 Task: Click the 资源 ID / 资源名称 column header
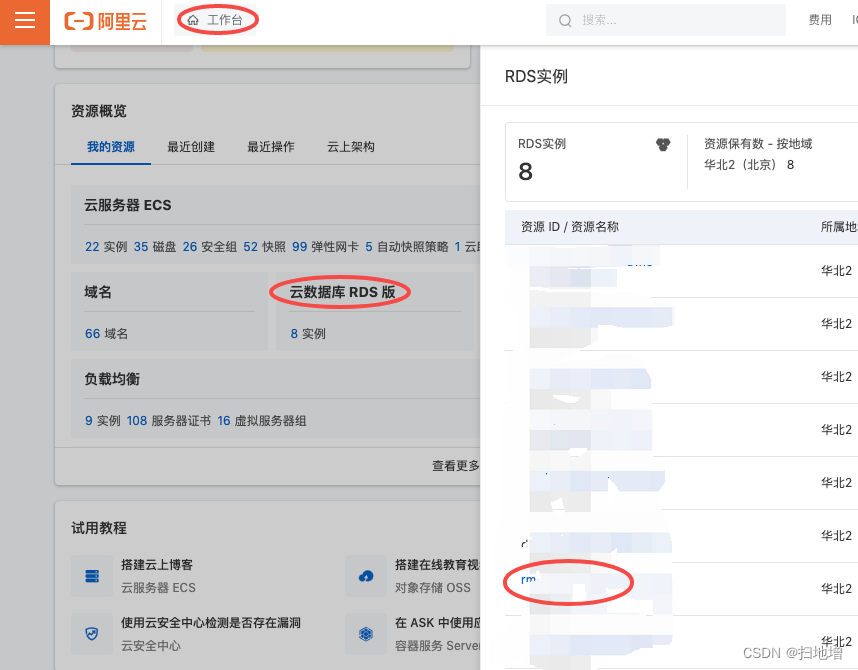pos(570,227)
